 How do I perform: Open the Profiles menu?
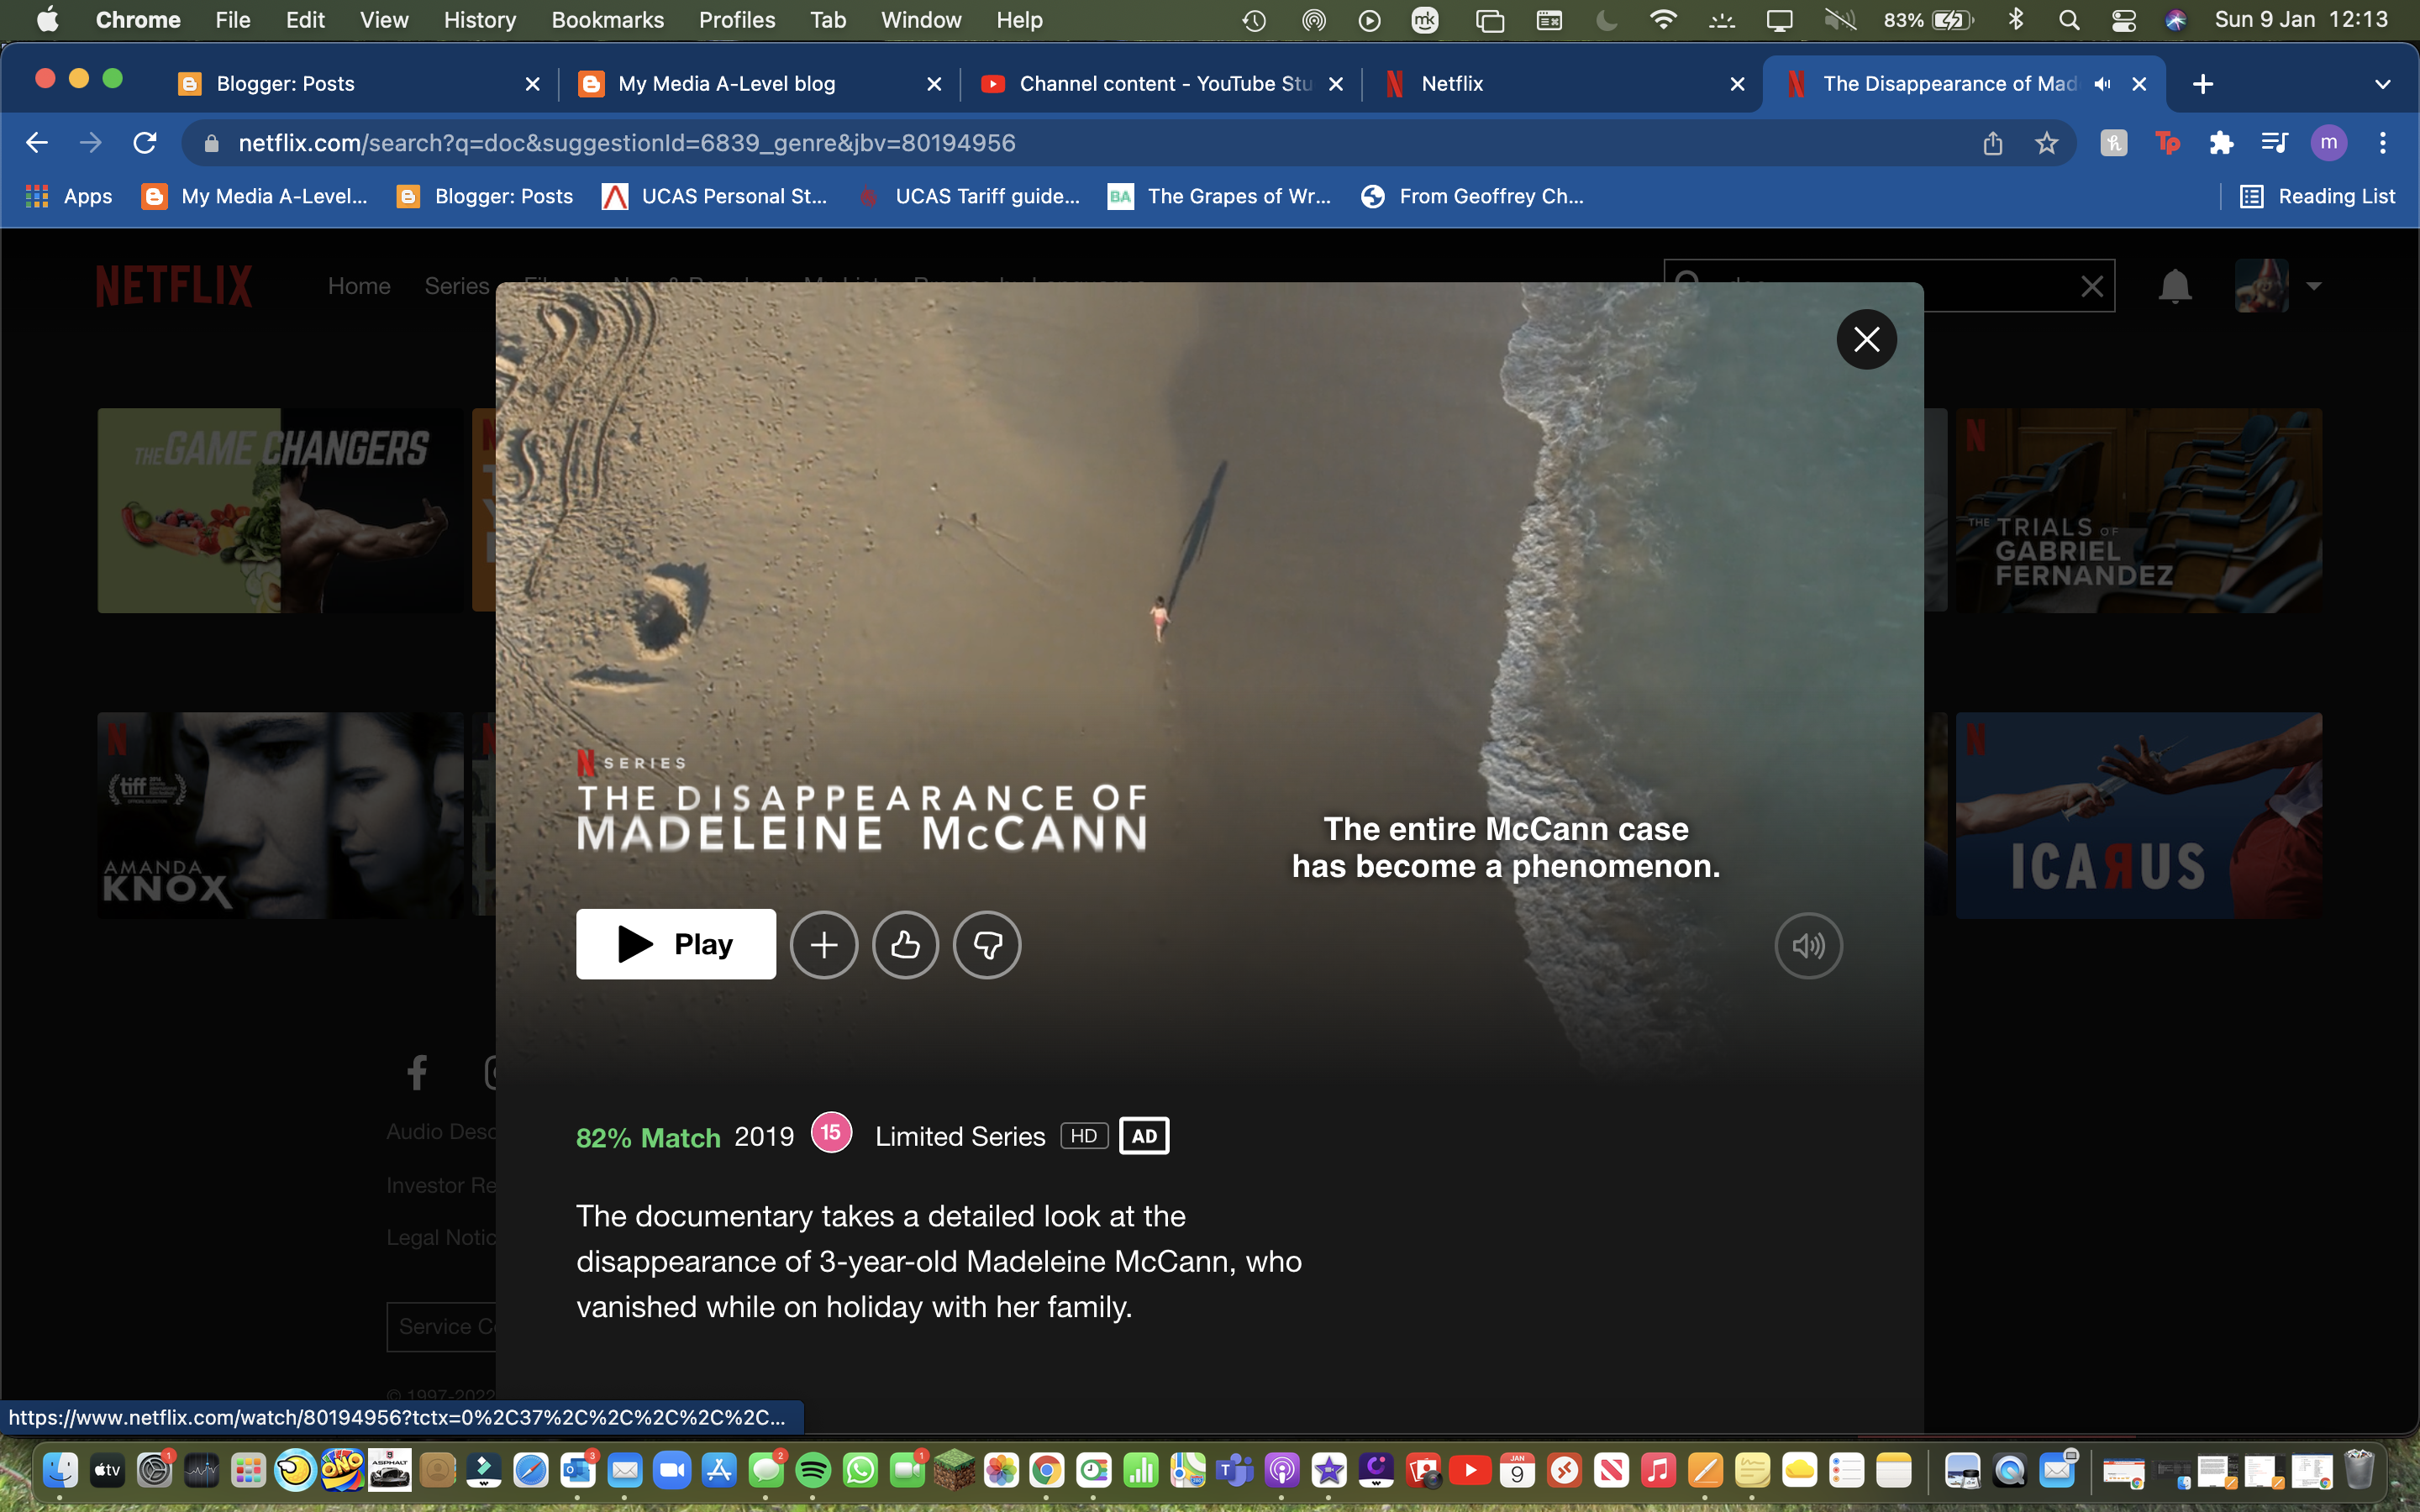pyautogui.click(x=736, y=20)
